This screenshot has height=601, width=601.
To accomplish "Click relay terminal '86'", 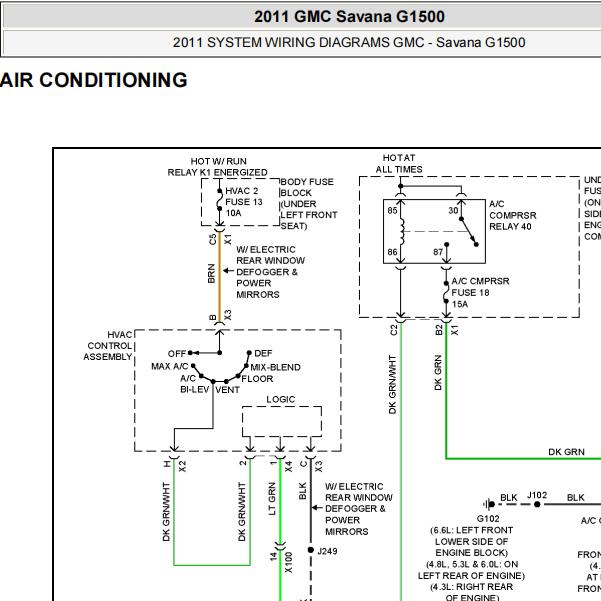I will tap(392, 252).
